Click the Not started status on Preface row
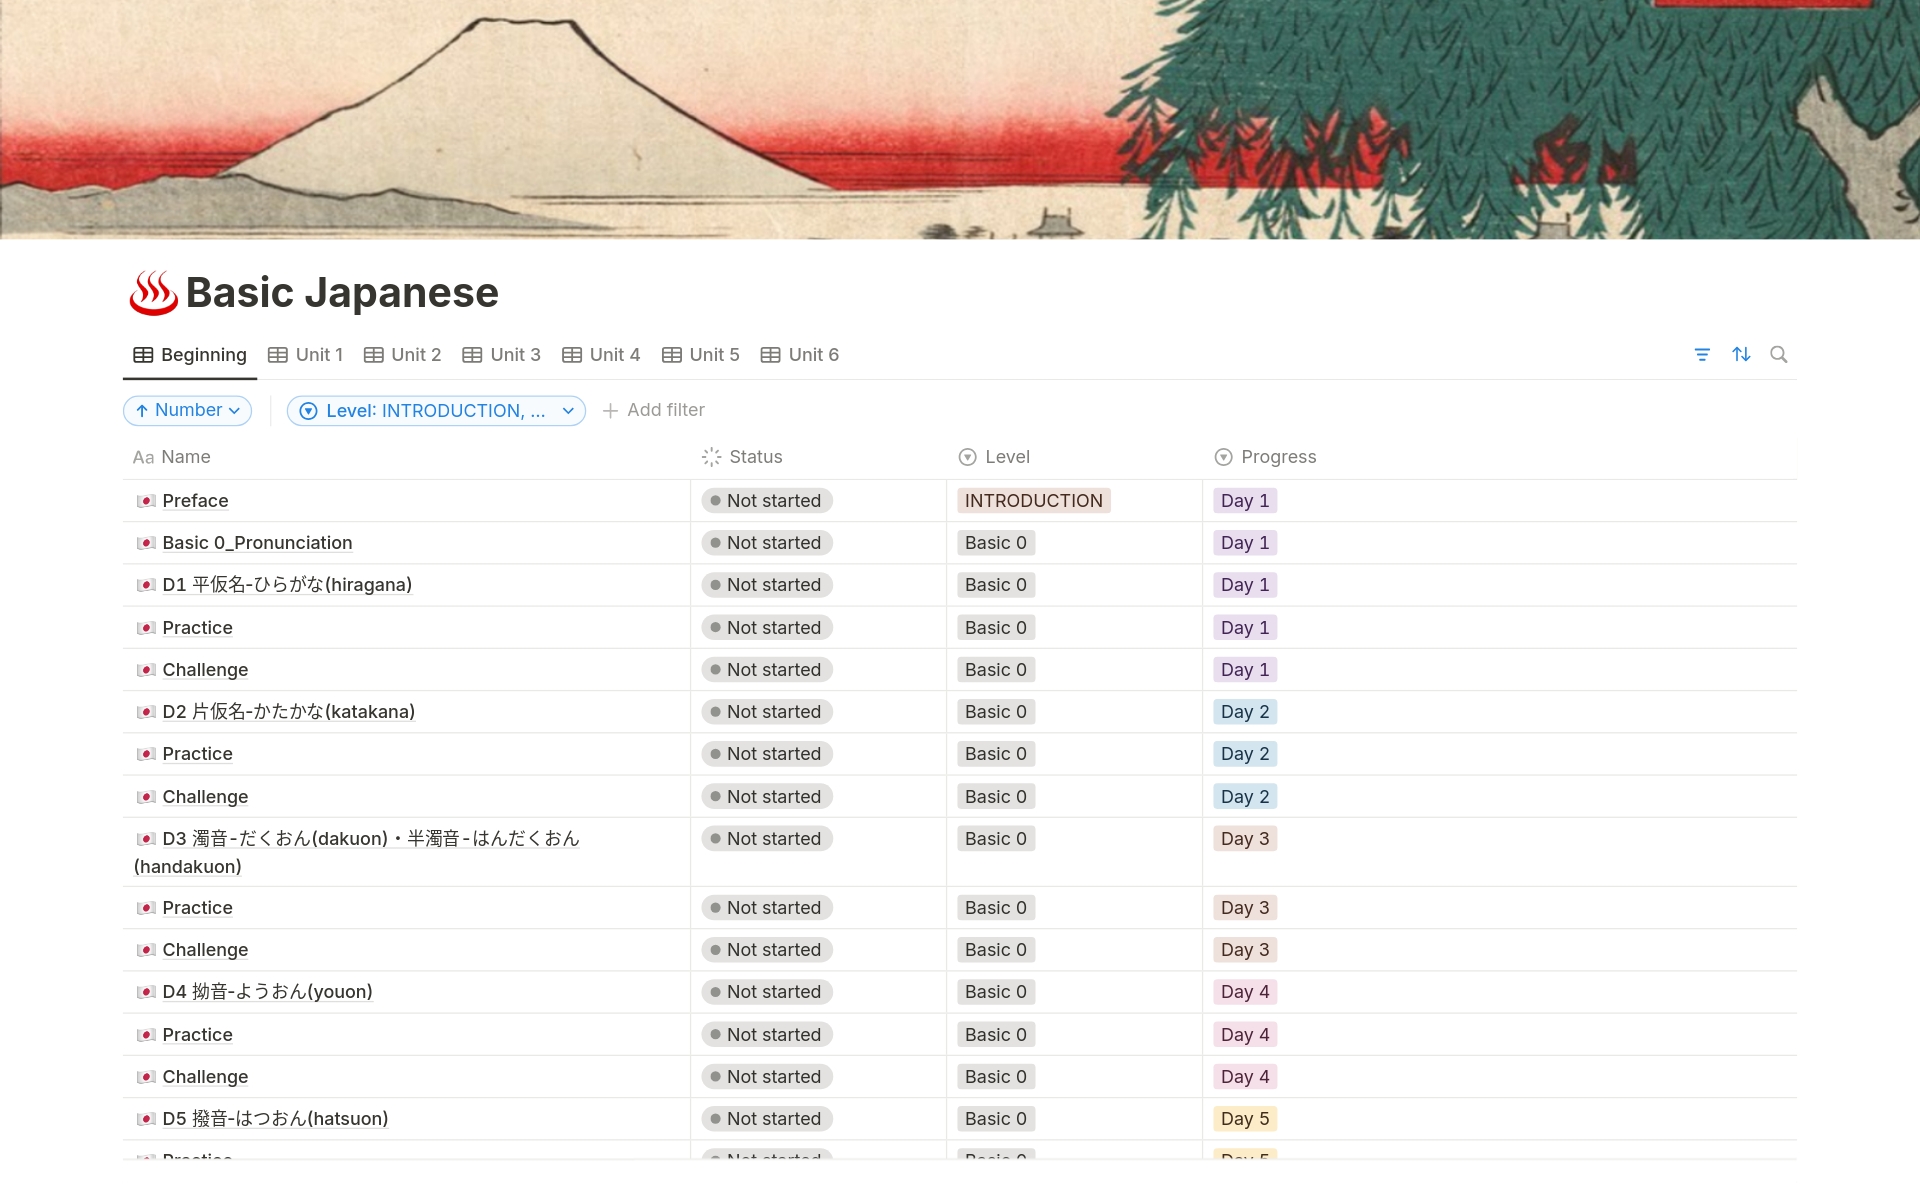The width and height of the screenshot is (1920, 1199). click(x=766, y=501)
